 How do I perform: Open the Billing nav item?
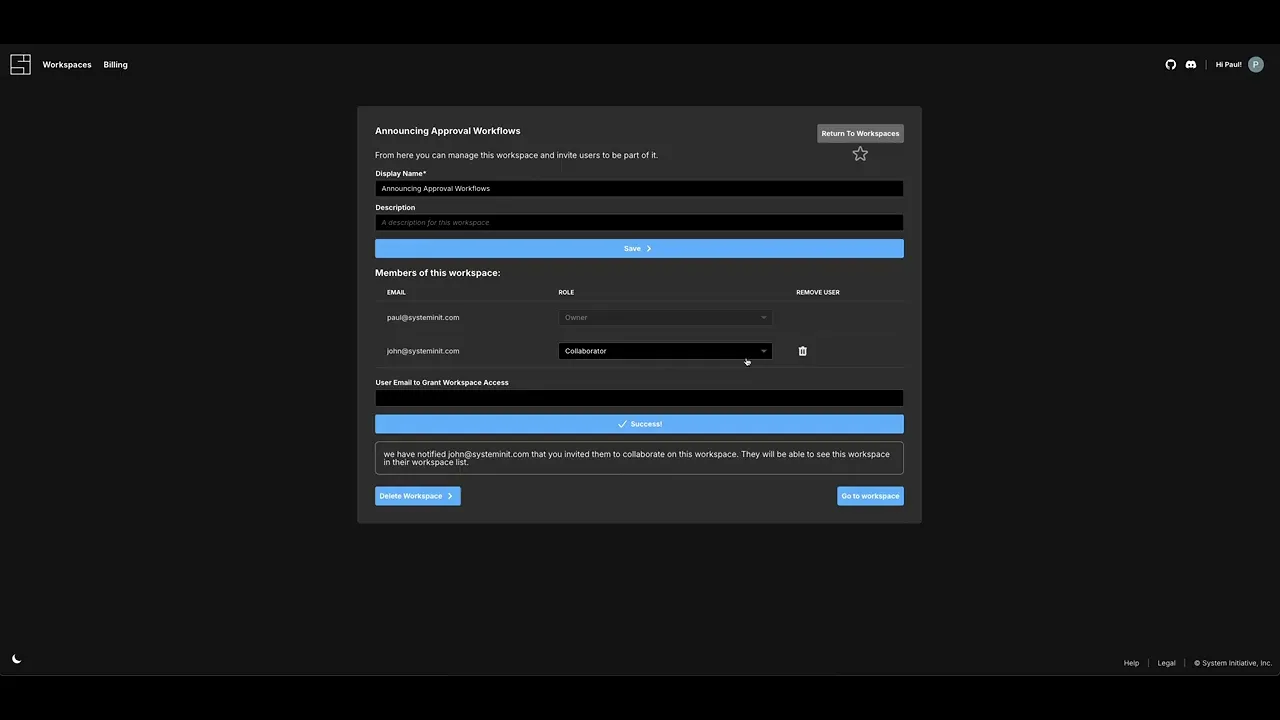tap(115, 65)
